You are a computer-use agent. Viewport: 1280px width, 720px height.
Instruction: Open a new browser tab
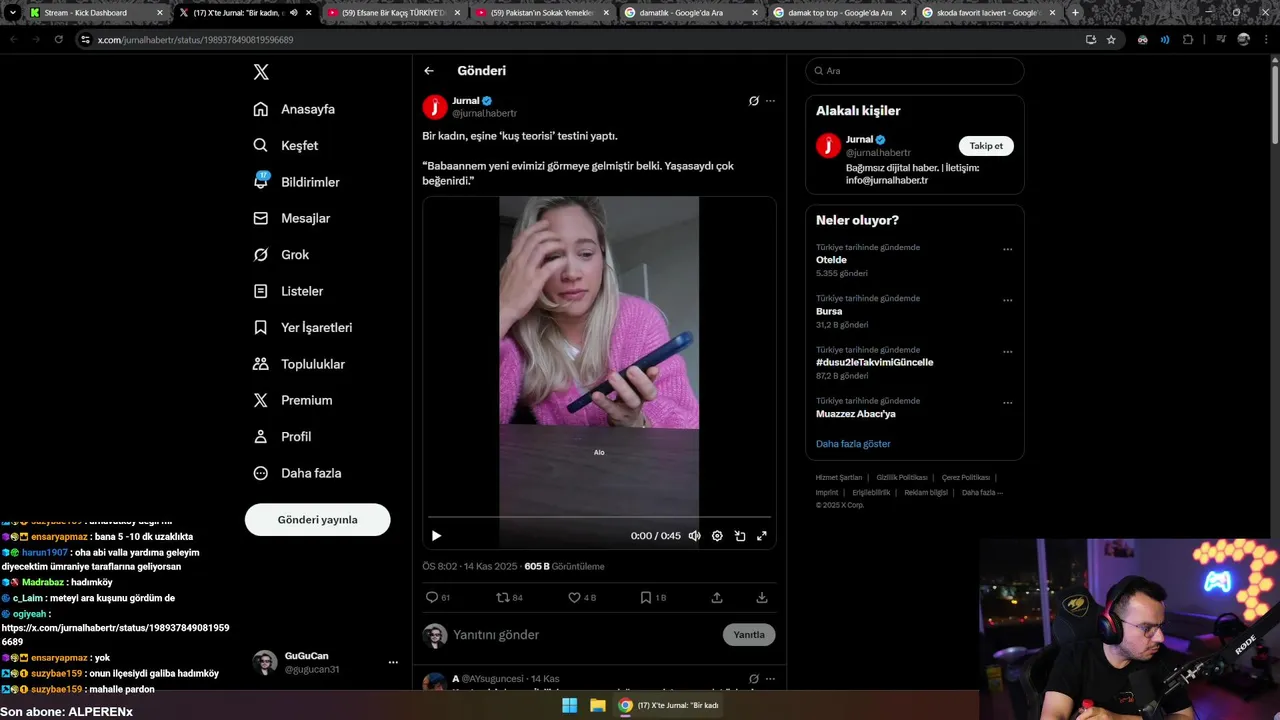point(1075,13)
